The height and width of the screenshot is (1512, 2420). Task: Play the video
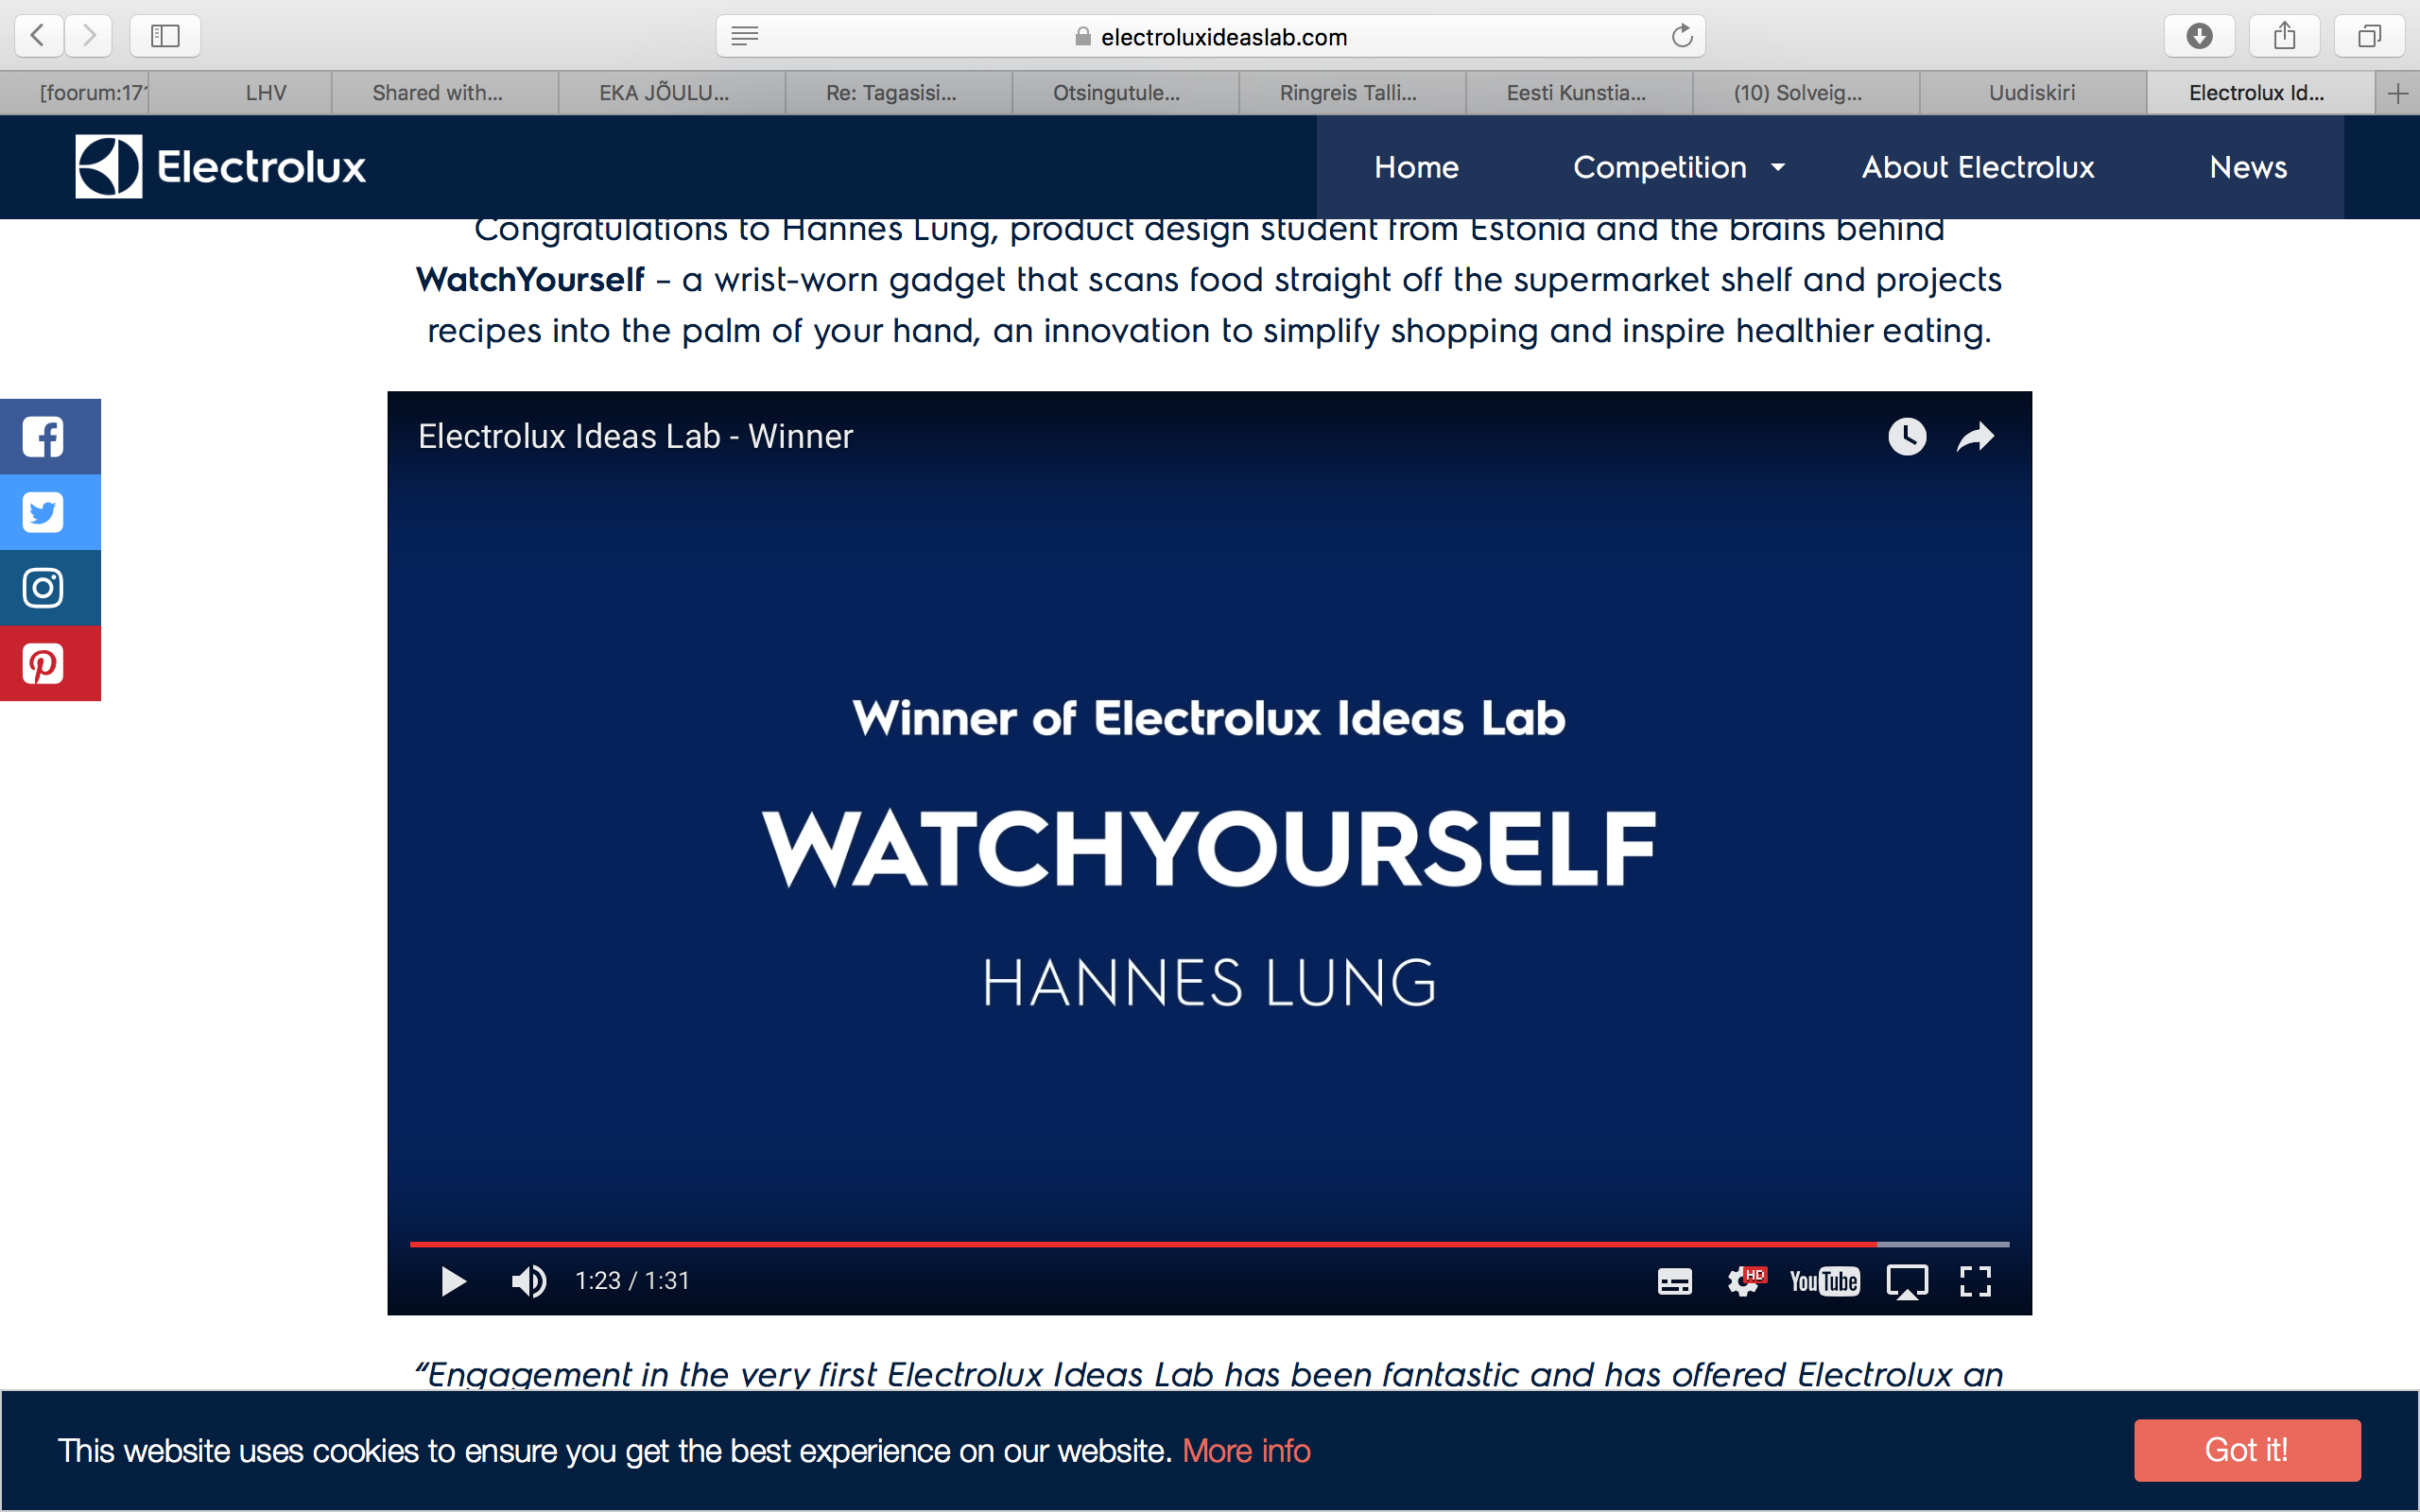453,1281
